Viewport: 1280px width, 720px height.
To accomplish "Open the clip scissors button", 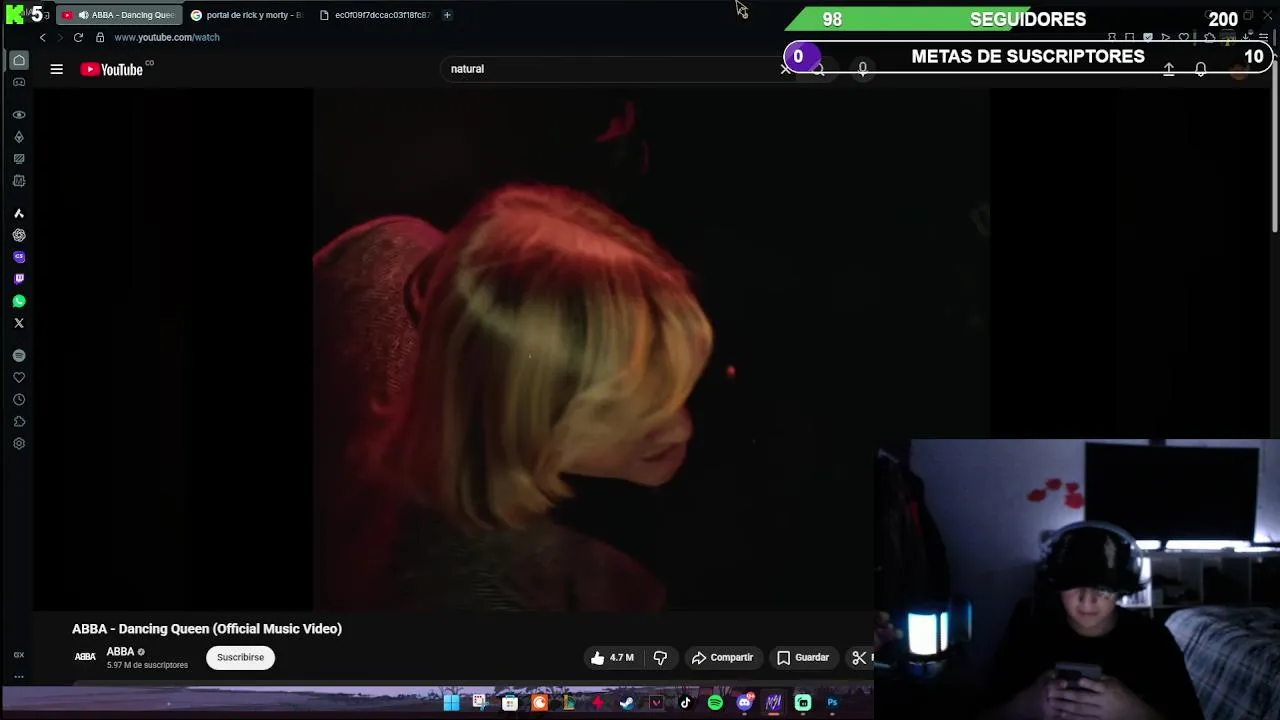I will coord(859,657).
